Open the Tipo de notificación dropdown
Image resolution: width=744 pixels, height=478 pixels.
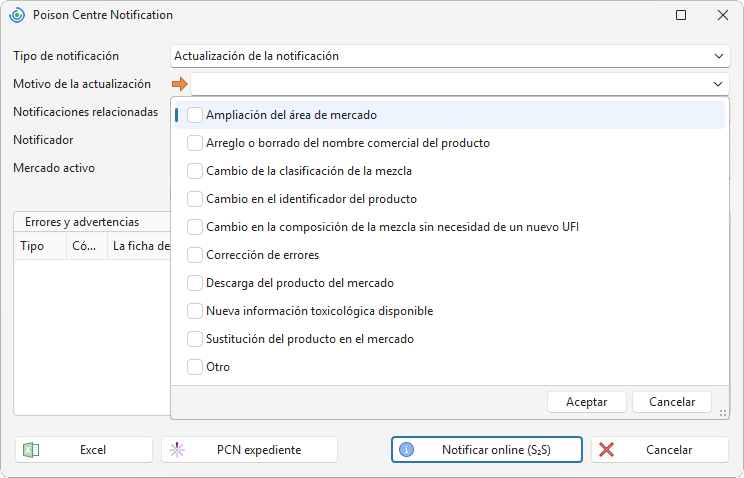450,56
